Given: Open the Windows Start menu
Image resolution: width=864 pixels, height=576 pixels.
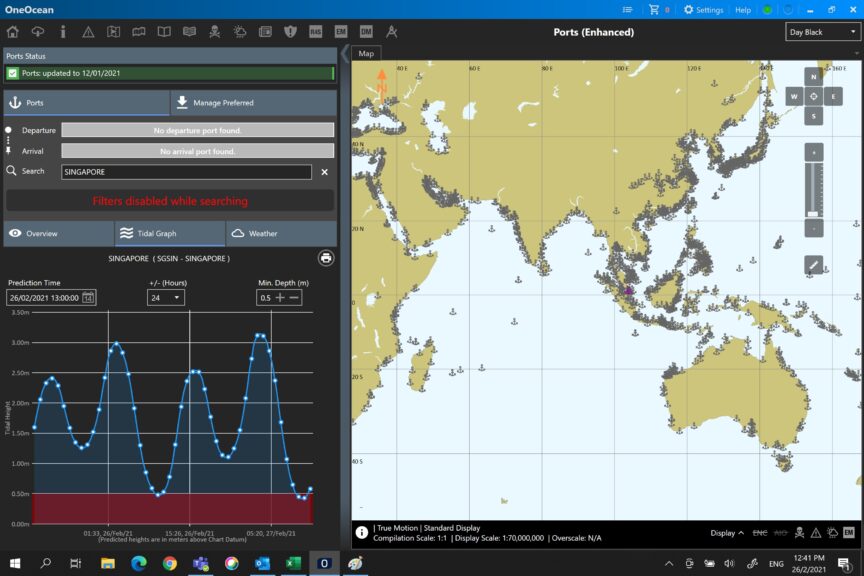Looking at the screenshot, I should pos(15,563).
